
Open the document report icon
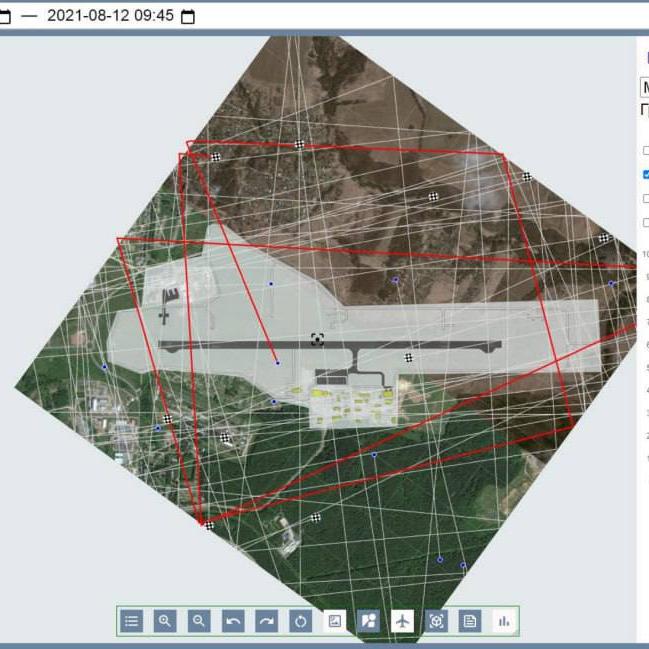click(x=470, y=621)
